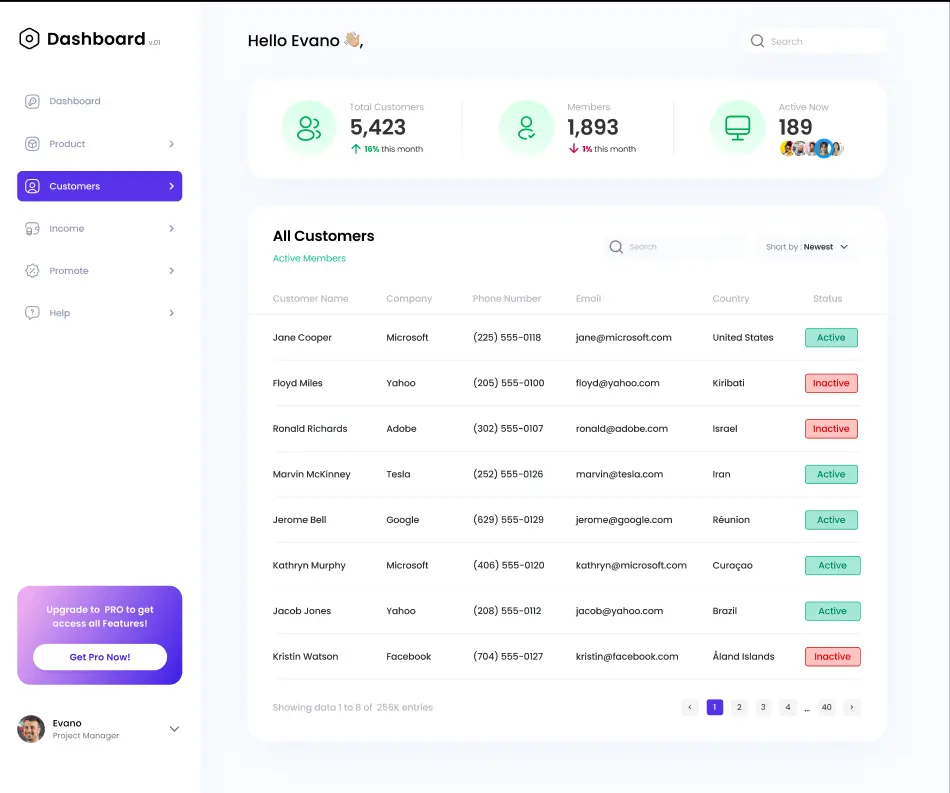Screen dimensions: 950x793
Task: Select the Income icon in the sidebar
Action: (x=34, y=228)
